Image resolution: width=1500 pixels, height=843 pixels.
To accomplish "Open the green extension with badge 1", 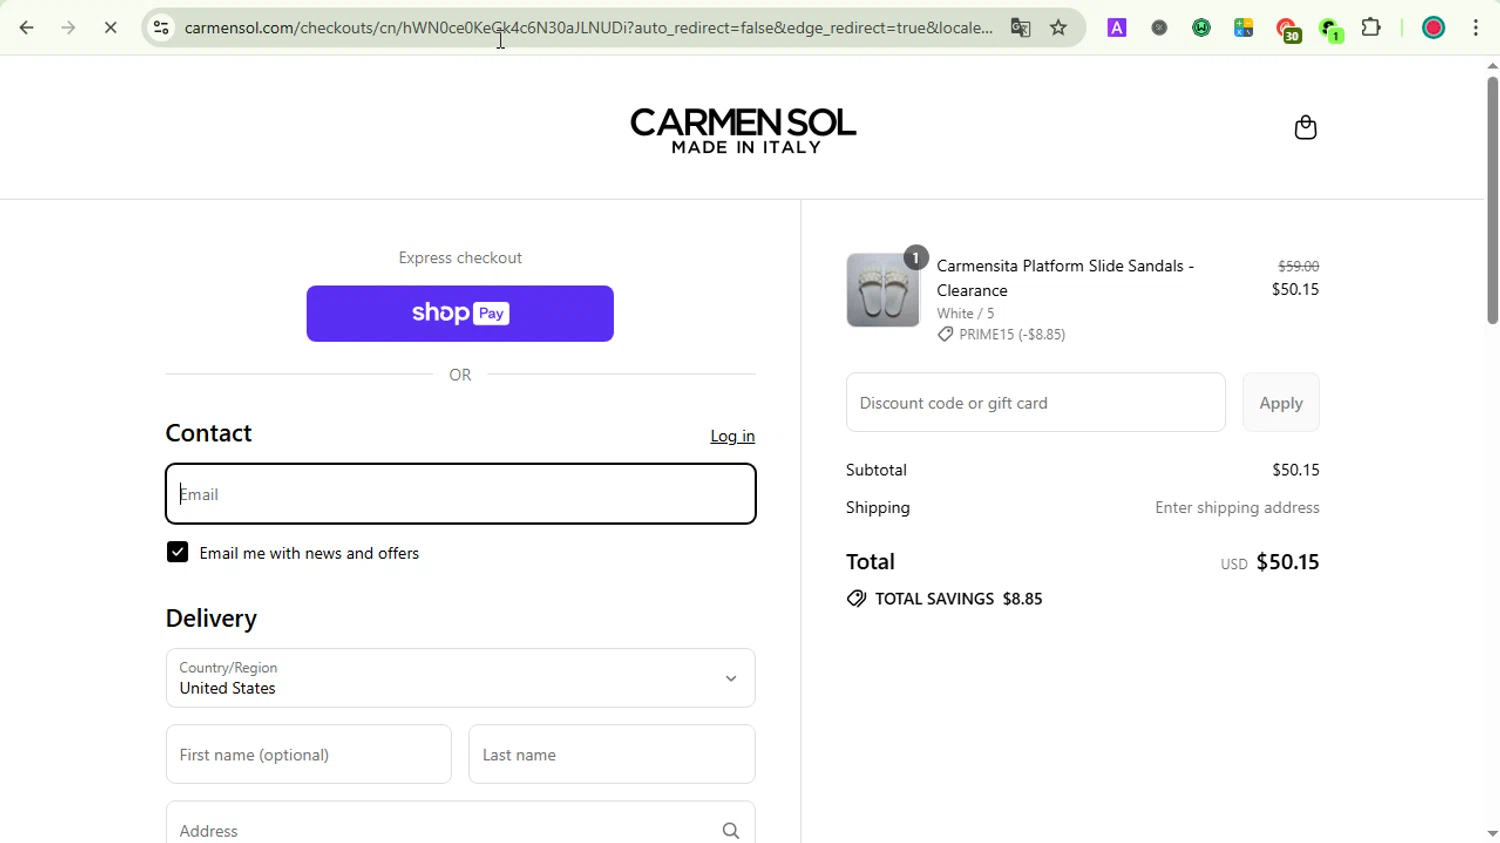I will click(1331, 30).
